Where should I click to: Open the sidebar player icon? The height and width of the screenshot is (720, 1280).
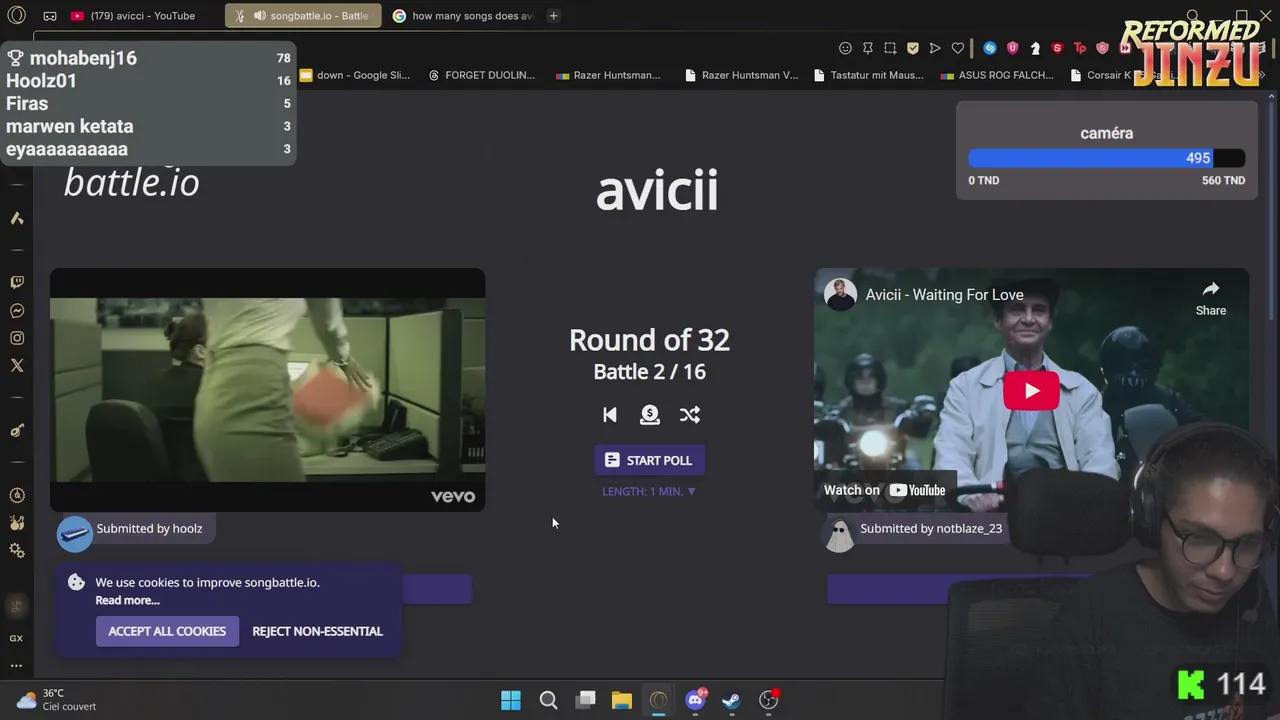pyautogui.click(x=16, y=430)
